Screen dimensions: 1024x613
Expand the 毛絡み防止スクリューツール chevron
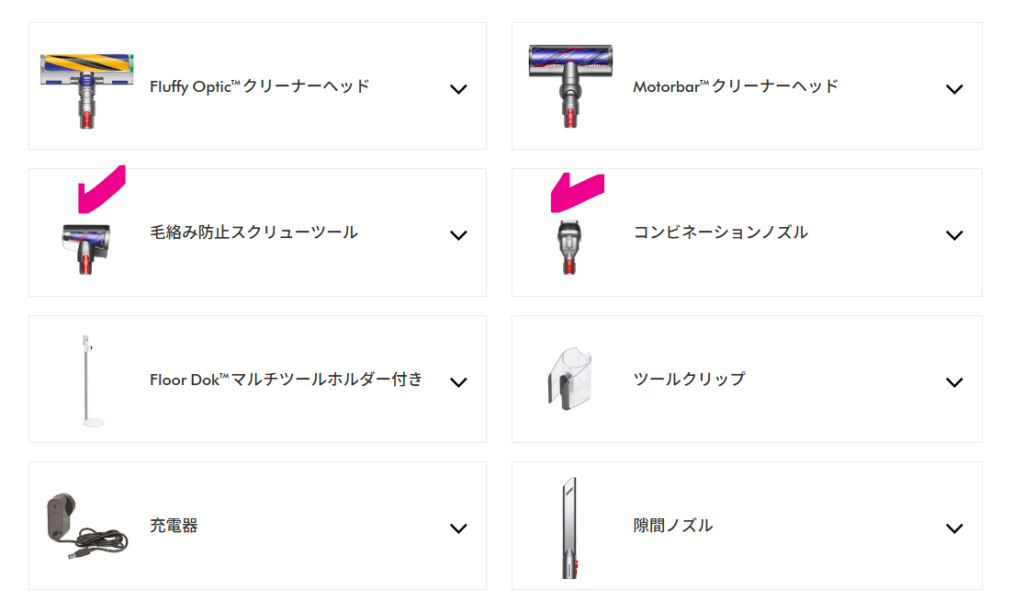click(458, 236)
